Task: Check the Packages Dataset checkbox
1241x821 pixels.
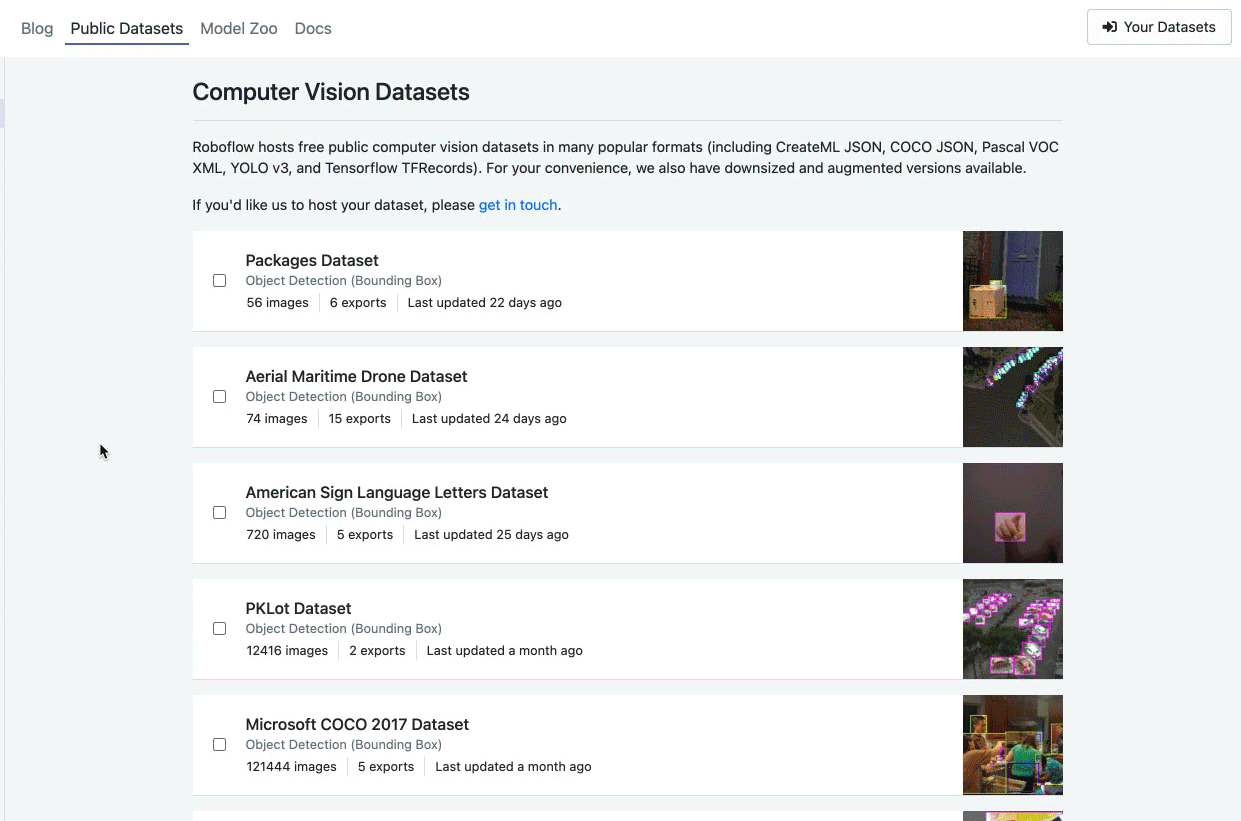Action: tap(219, 281)
